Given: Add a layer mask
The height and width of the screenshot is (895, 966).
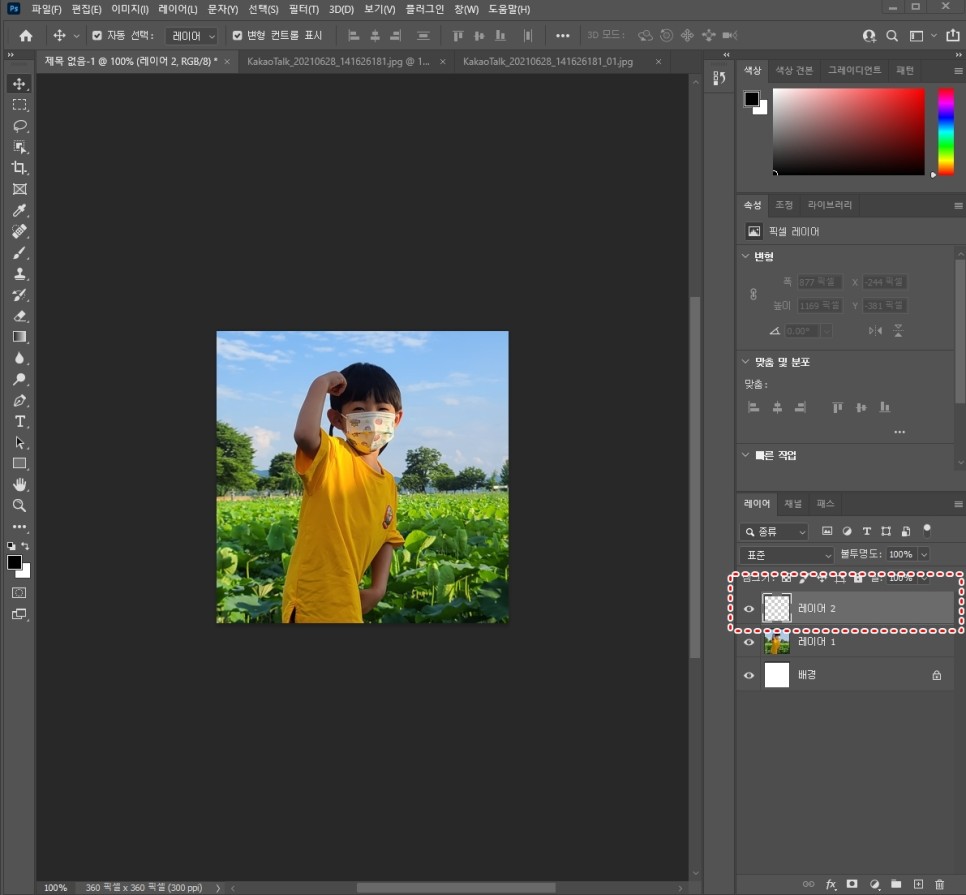Looking at the screenshot, I should point(852,884).
